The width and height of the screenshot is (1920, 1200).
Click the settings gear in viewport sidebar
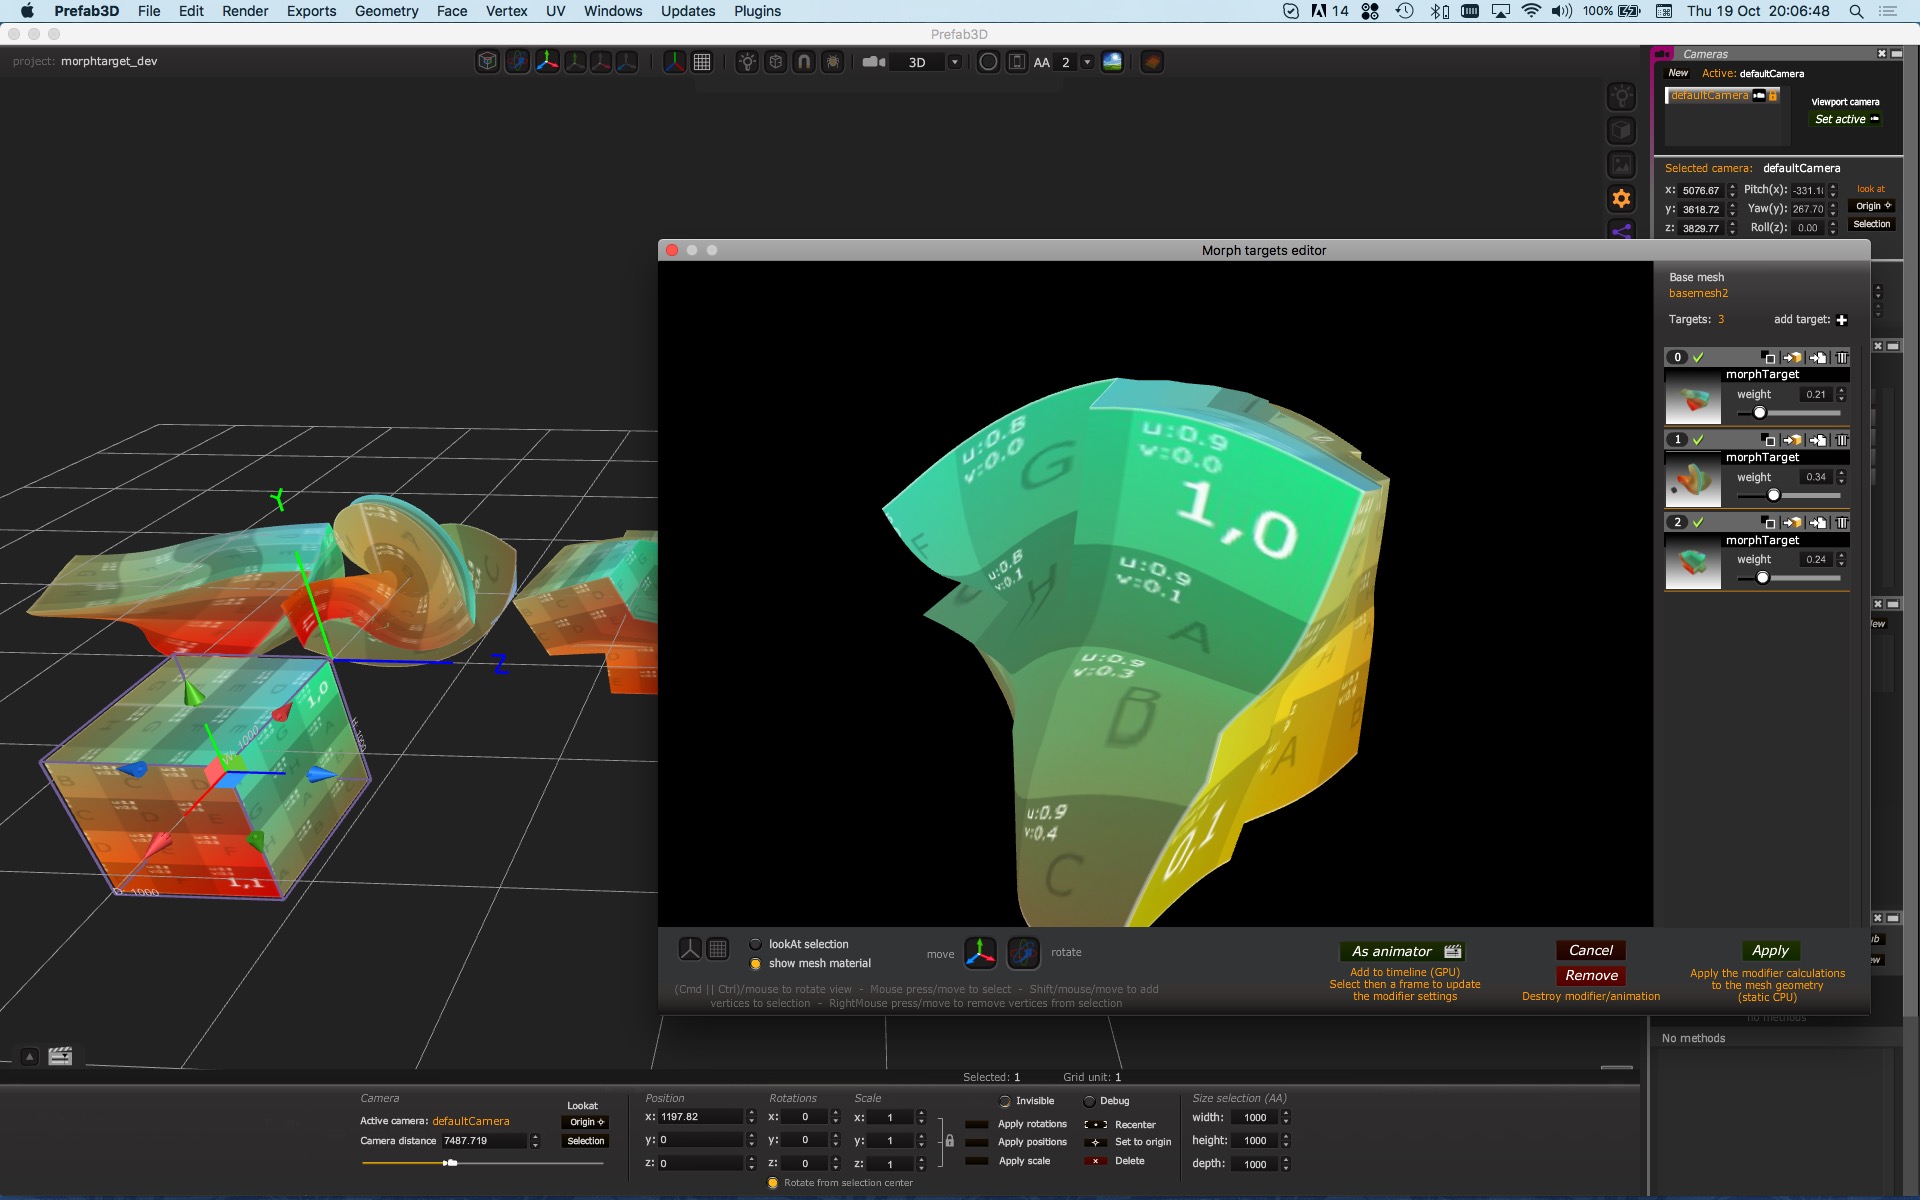pyautogui.click(x=1622, y=198)
